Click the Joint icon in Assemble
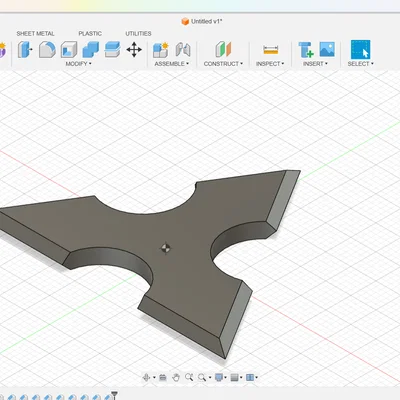Image resolution: width=400 pixels, height=400 pixels. (x=183, y=50)
